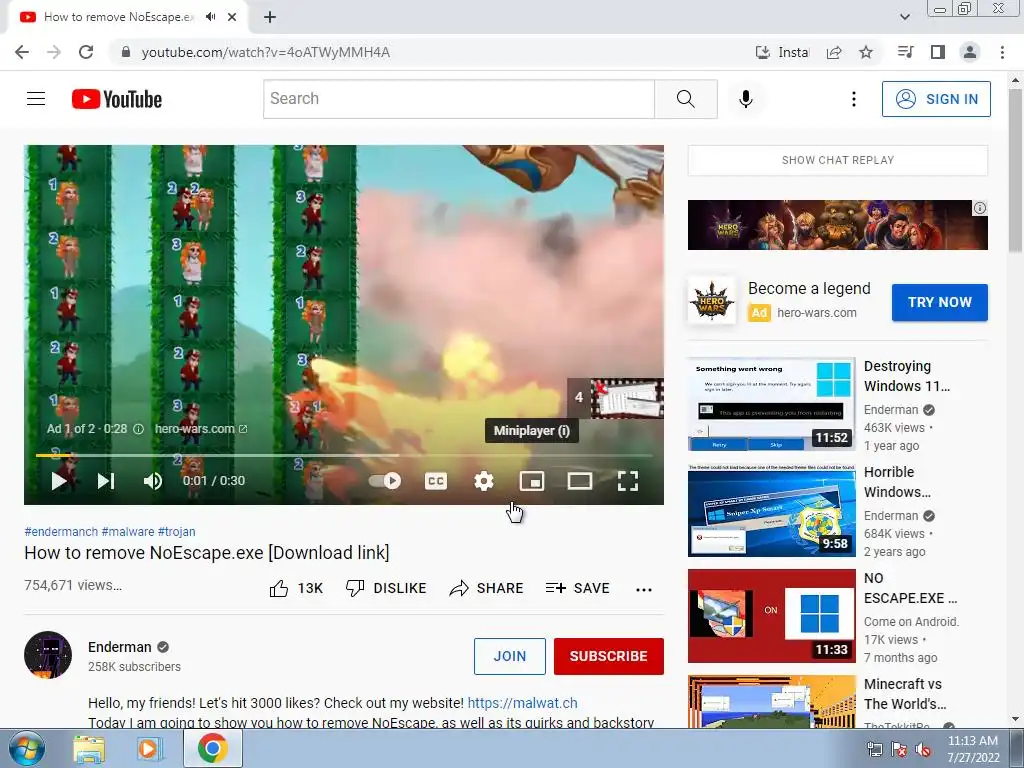Click the next ad preview thumbnail
The height and width of the screenshot is (768, 1024).
tap(627, 398)
